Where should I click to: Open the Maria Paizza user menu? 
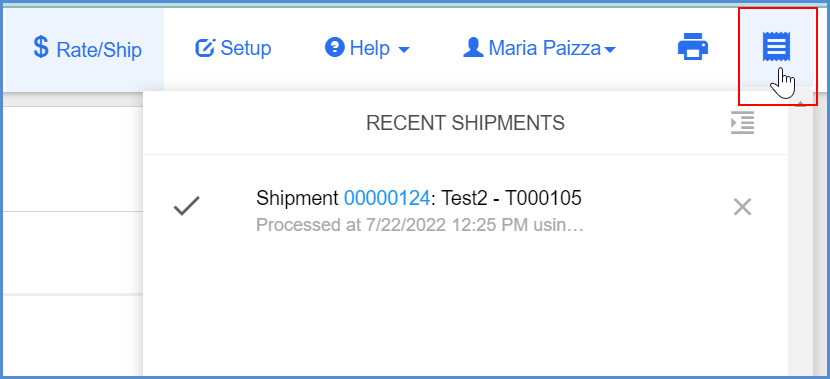click(539, 48)
